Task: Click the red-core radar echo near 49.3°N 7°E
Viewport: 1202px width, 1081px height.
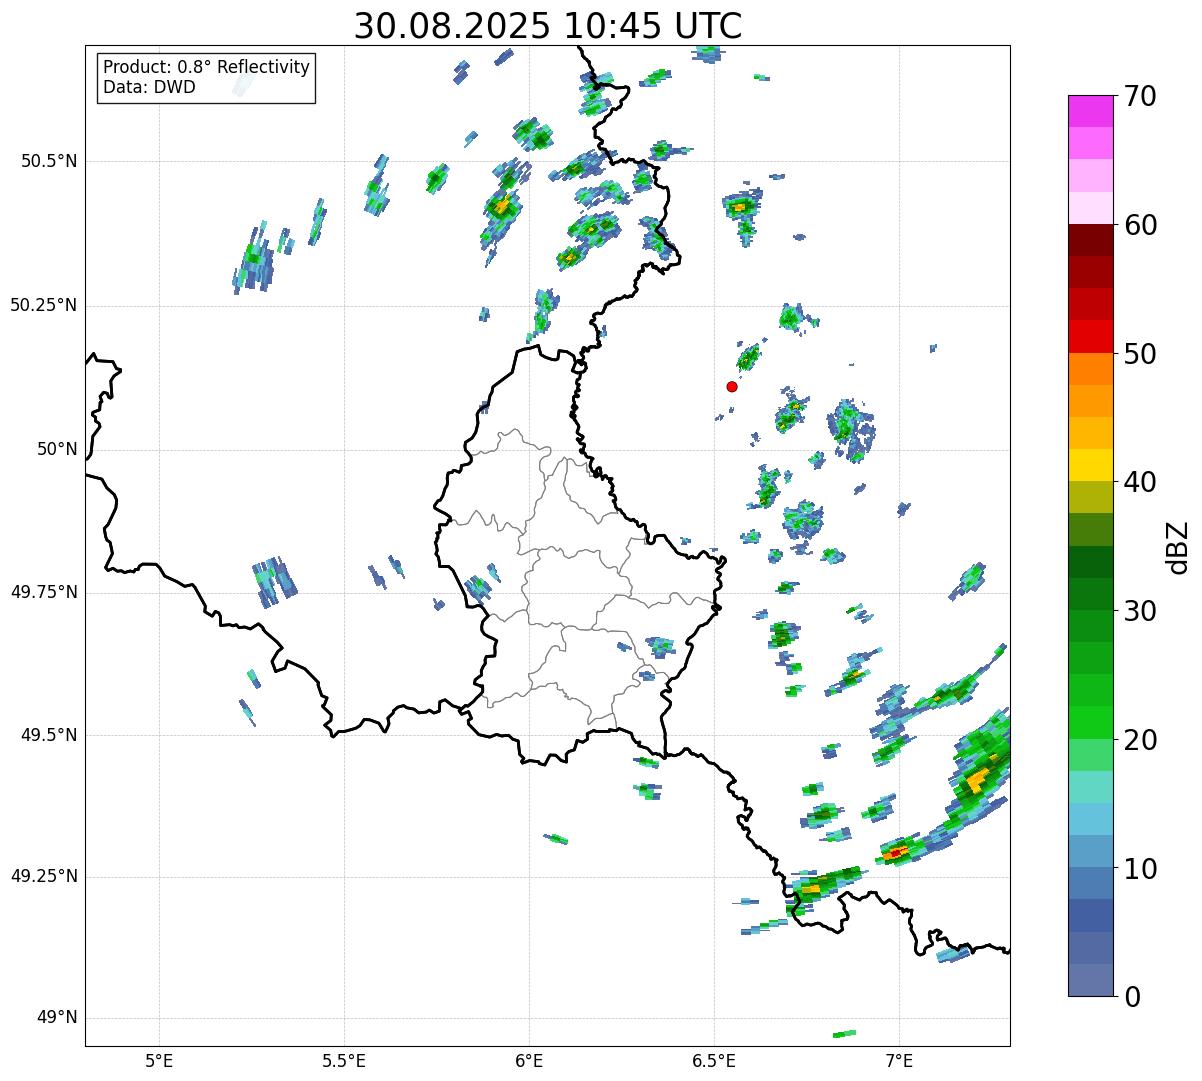Action: click(896, 852)
